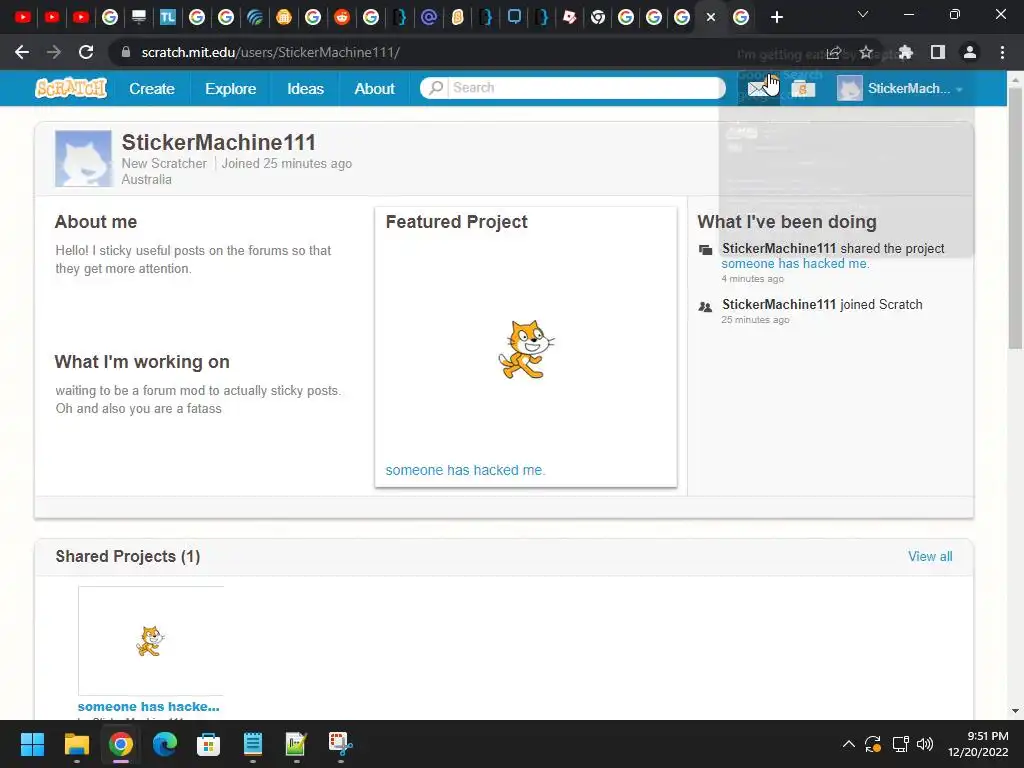This screenshot has height=768, width=1024.
Task: Click View all for Shared Projects
Action: [x=930, y=556]
